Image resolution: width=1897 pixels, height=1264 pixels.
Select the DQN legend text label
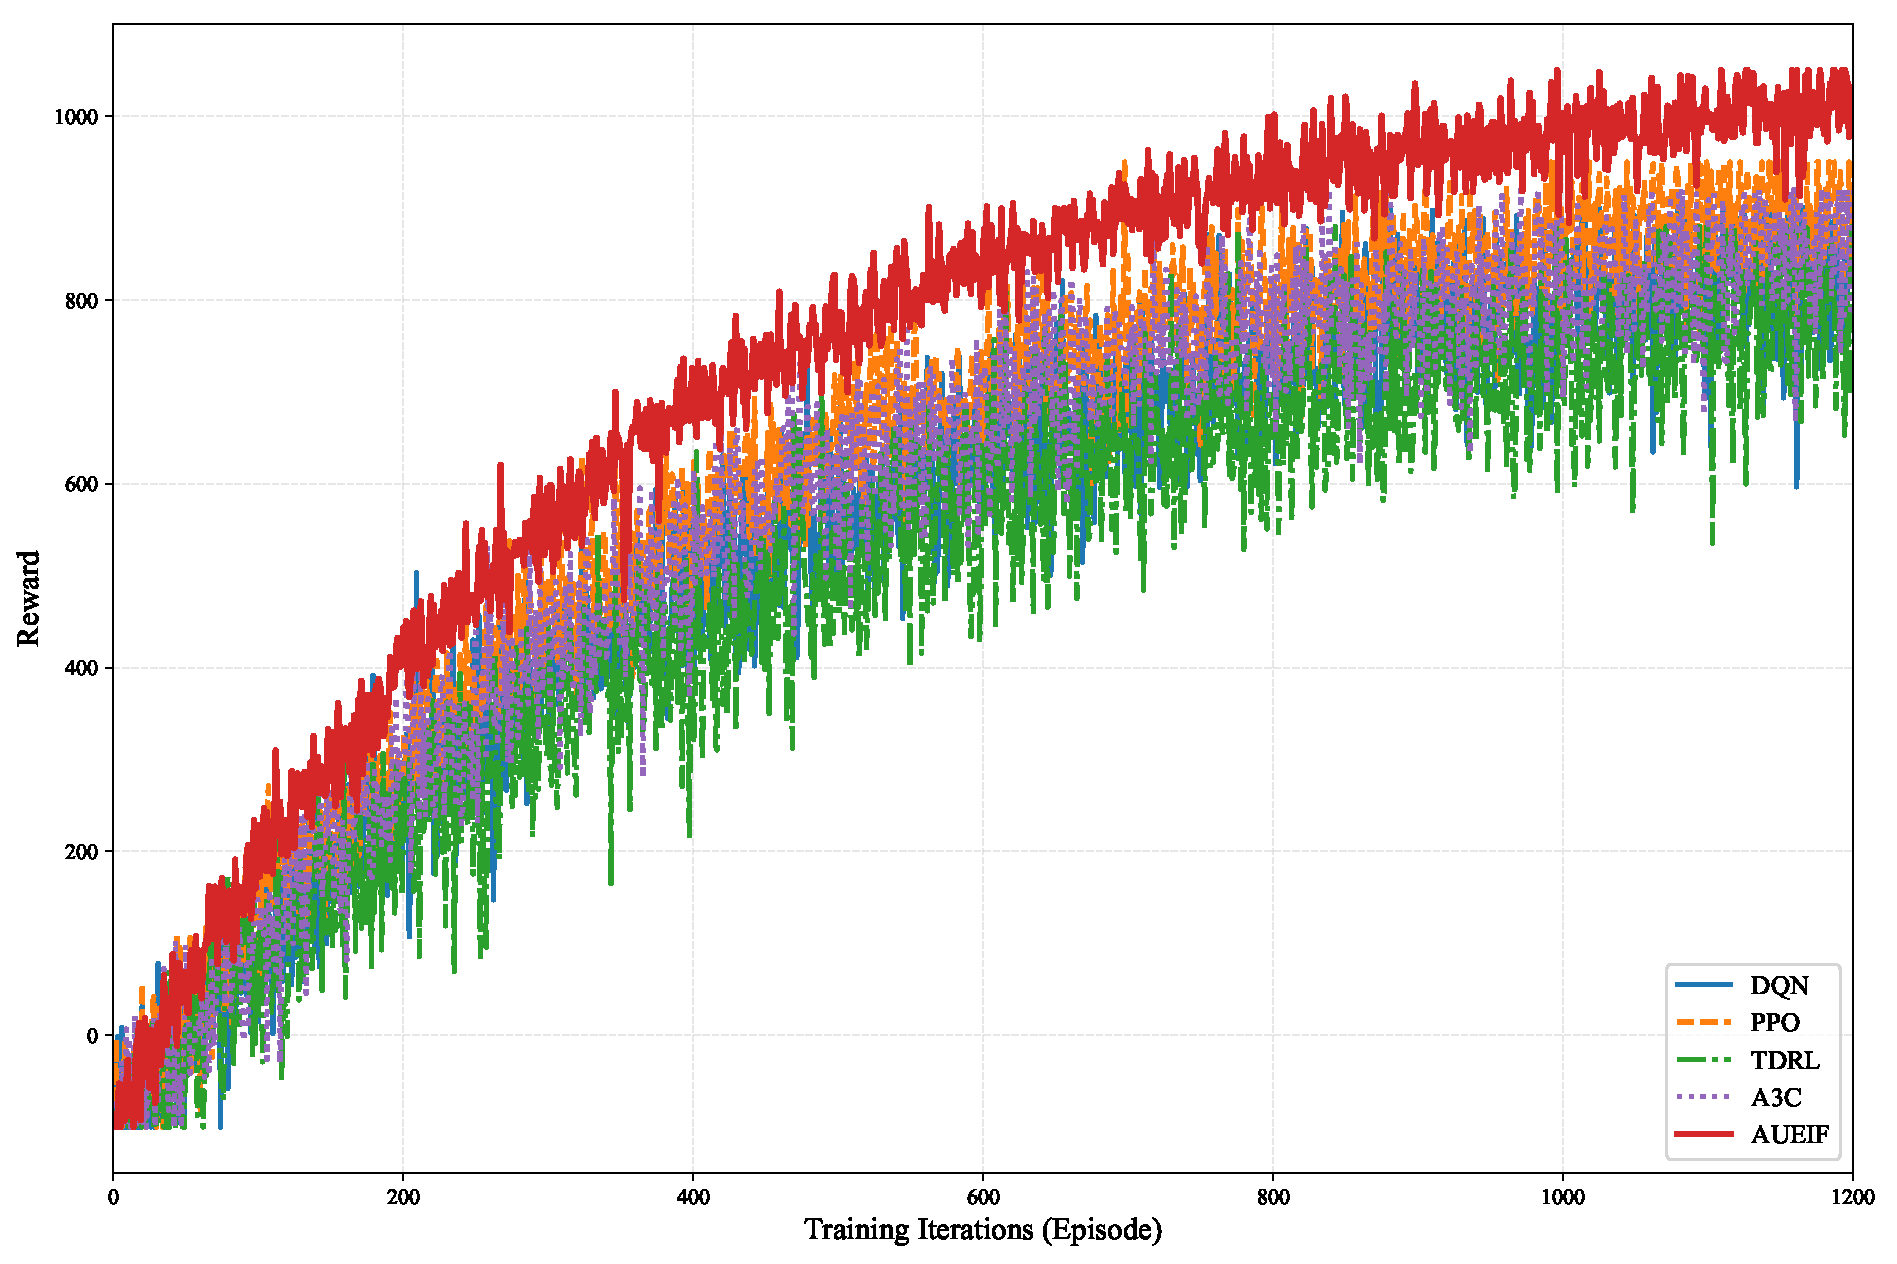pyautogui.click(x=1779, y=985)
